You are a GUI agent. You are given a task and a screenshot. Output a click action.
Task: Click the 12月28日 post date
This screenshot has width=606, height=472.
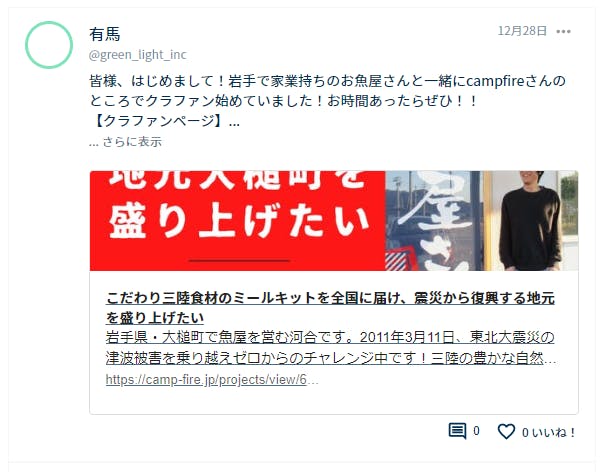pos(522,31)
